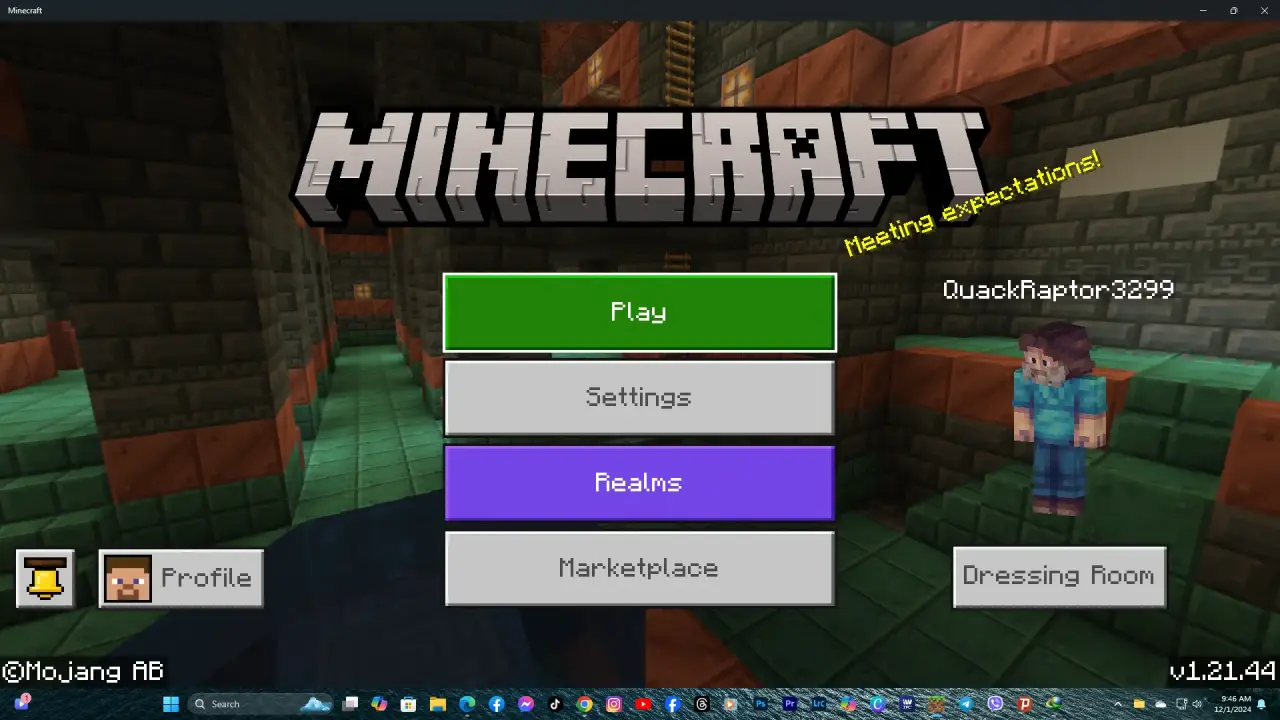Open the Settings menu
This screenshot has width=1280, height=720.
click(639, 398)
